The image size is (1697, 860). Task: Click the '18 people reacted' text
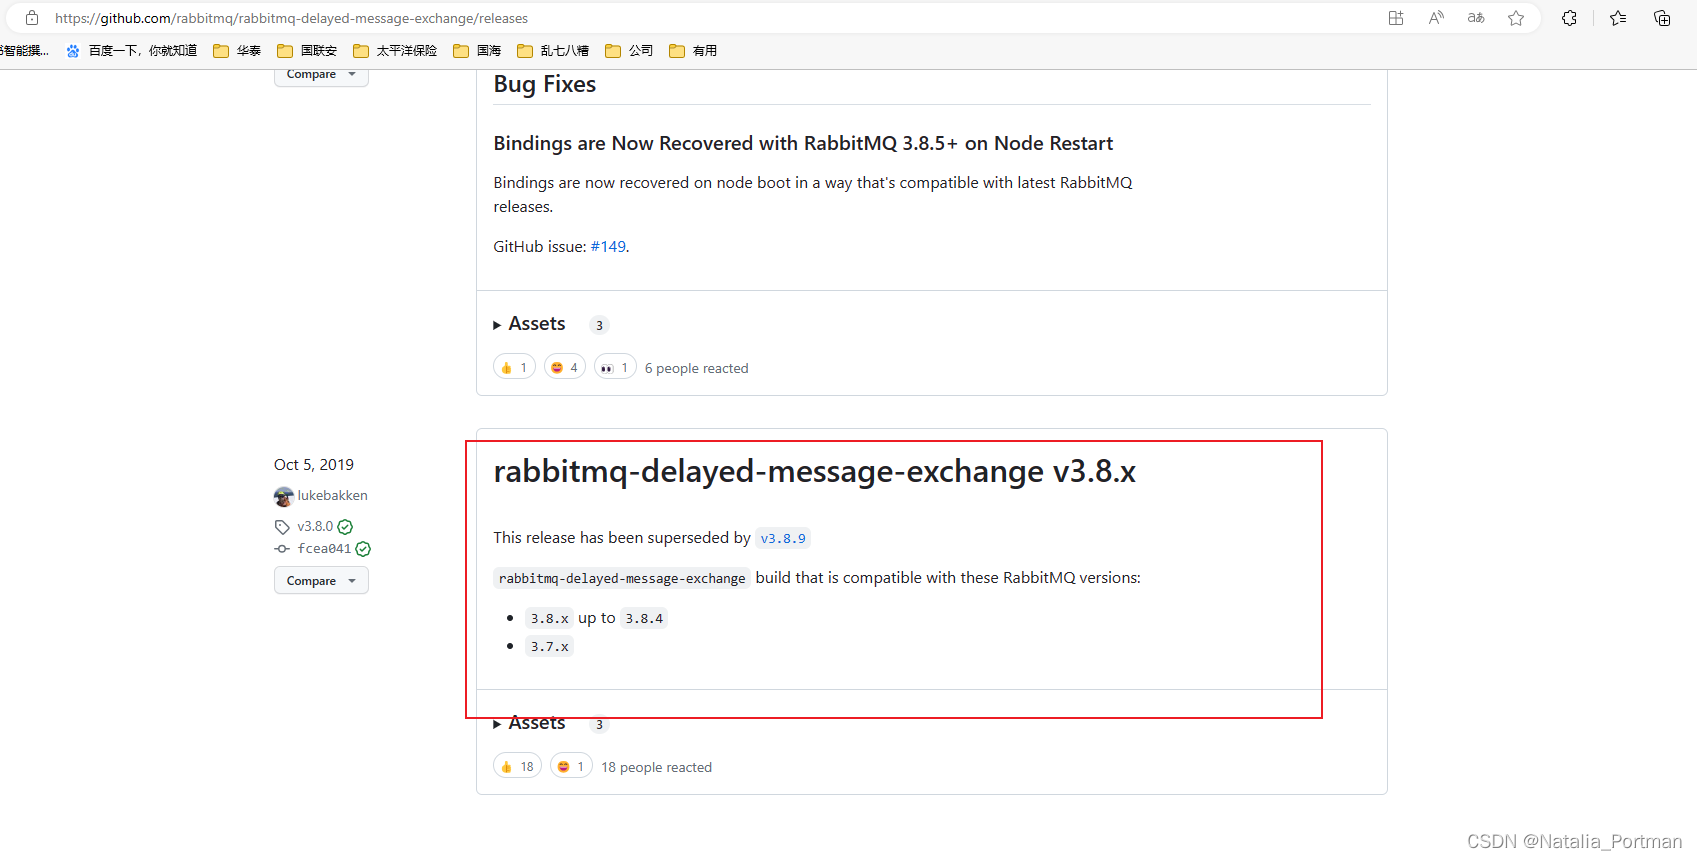tap(657, 768)
